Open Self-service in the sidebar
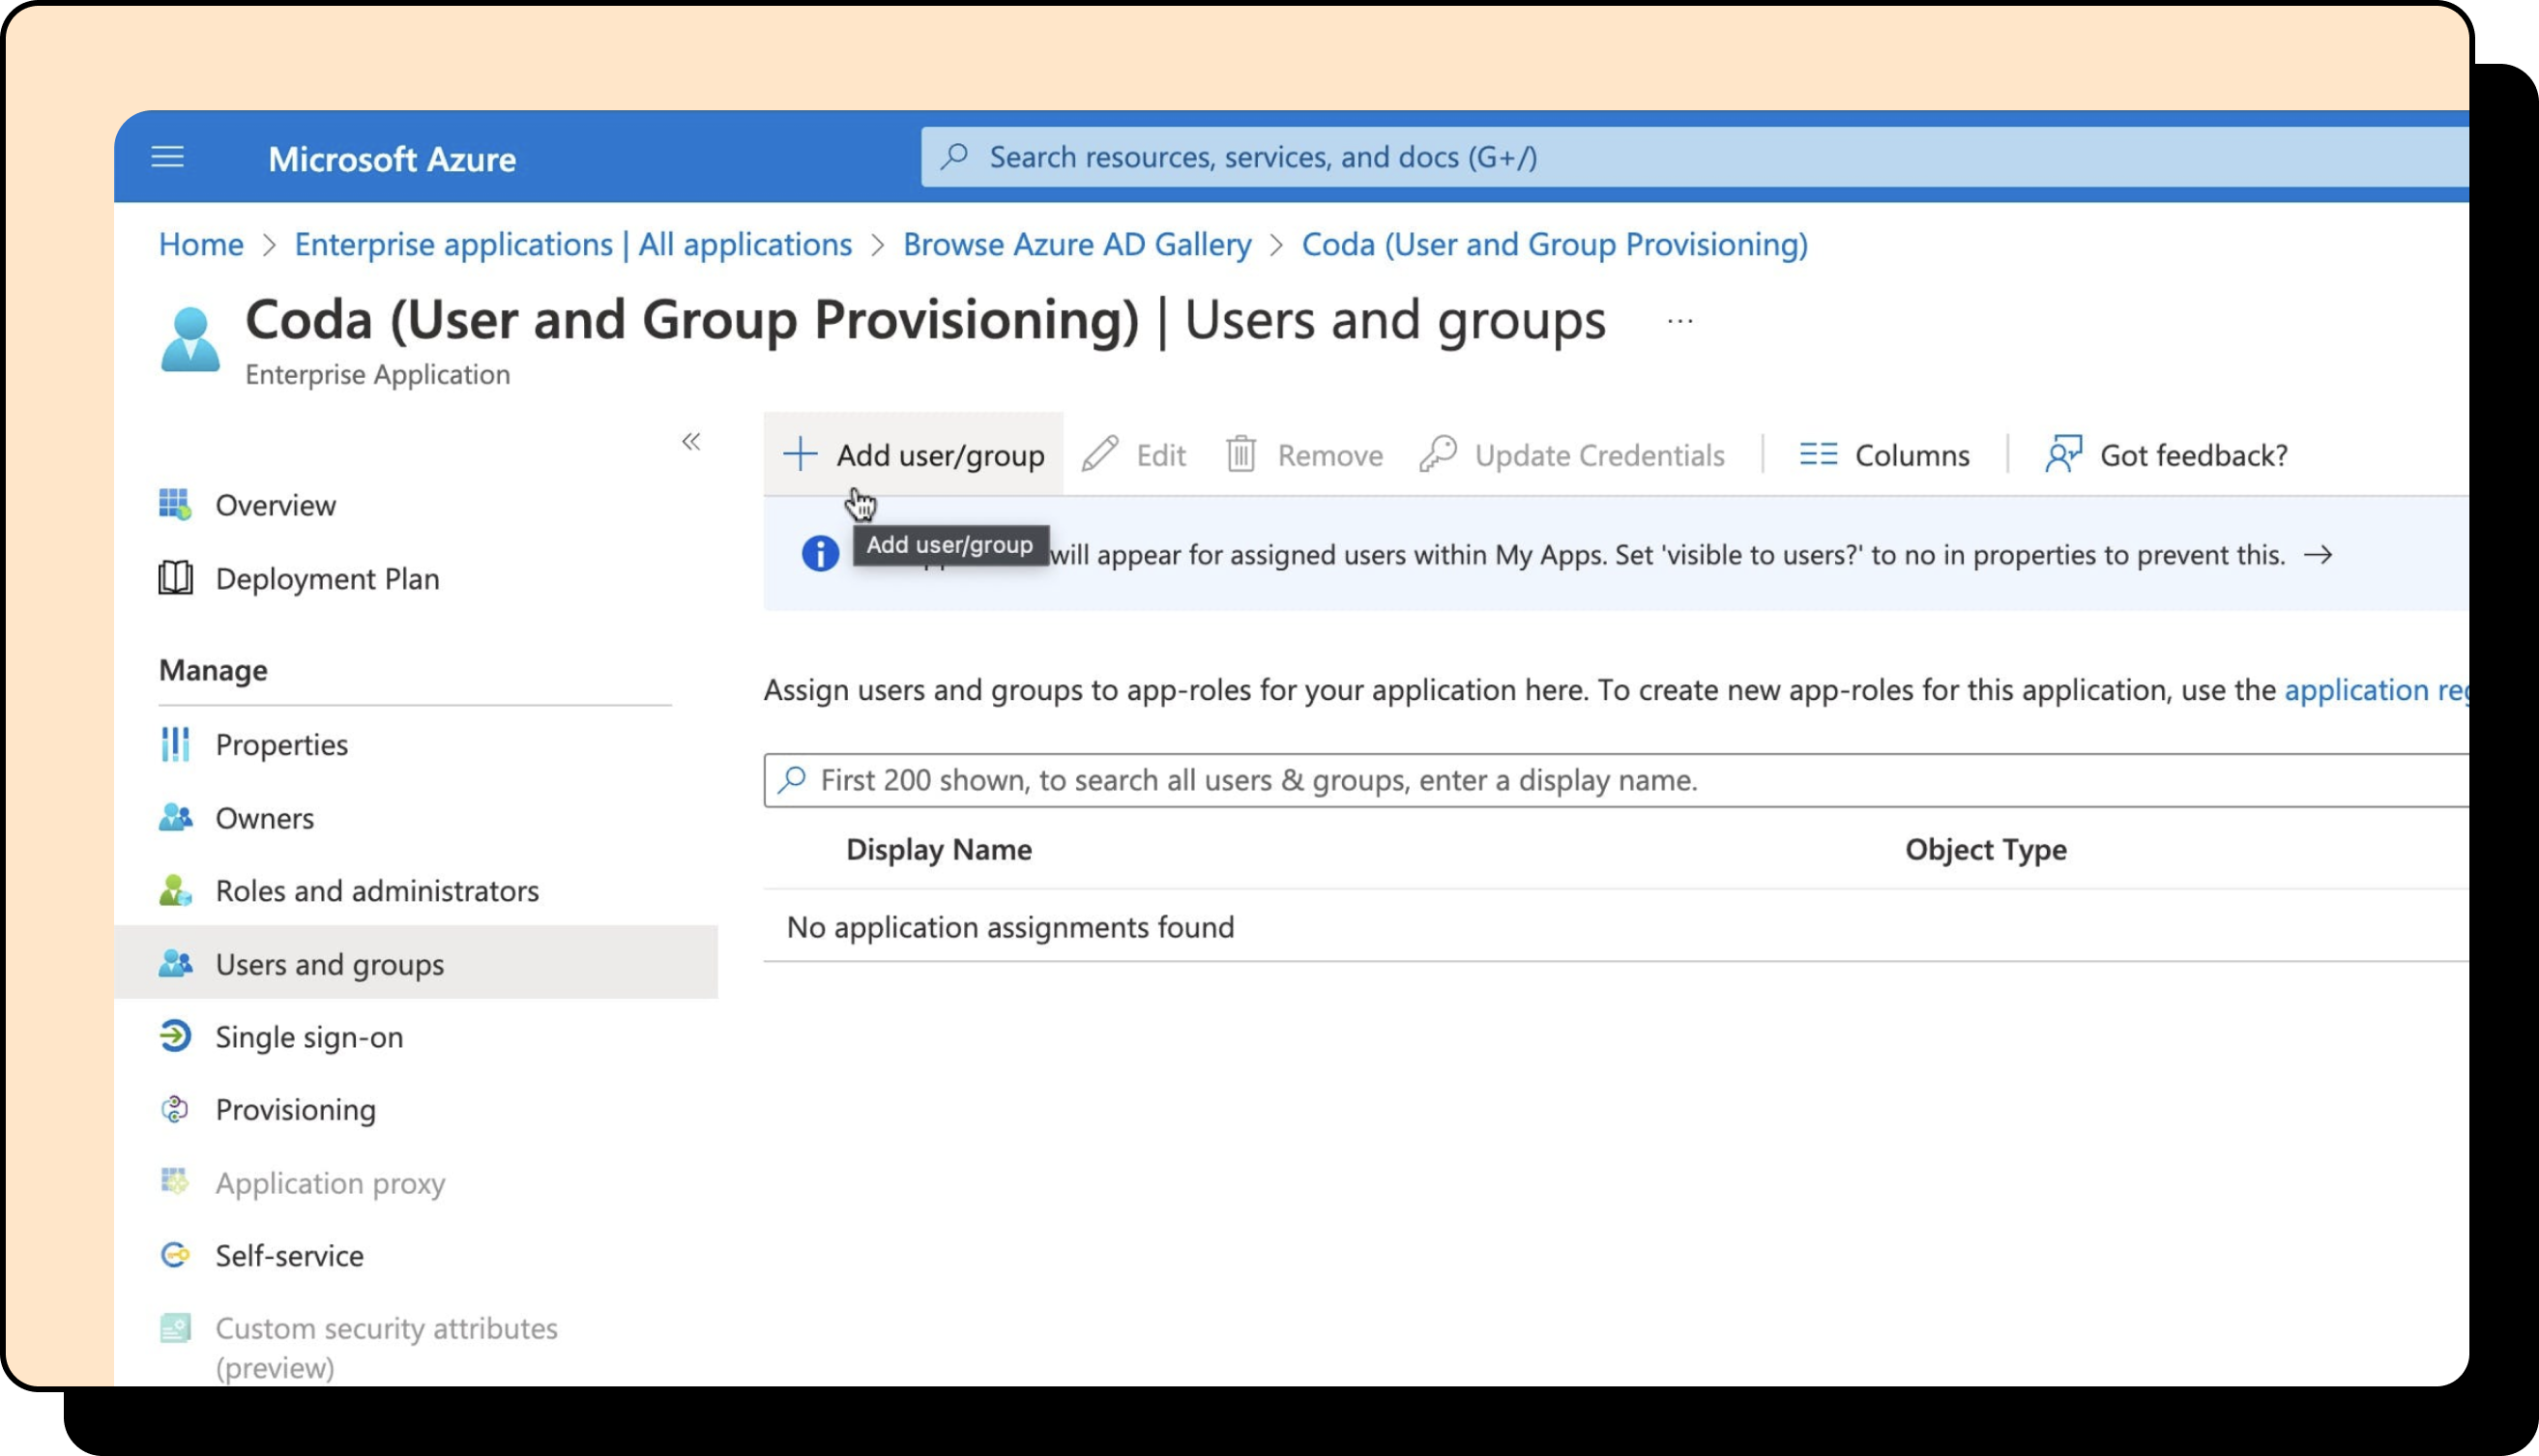This screenshot has height=1456, width=2539. point(289,1256)
